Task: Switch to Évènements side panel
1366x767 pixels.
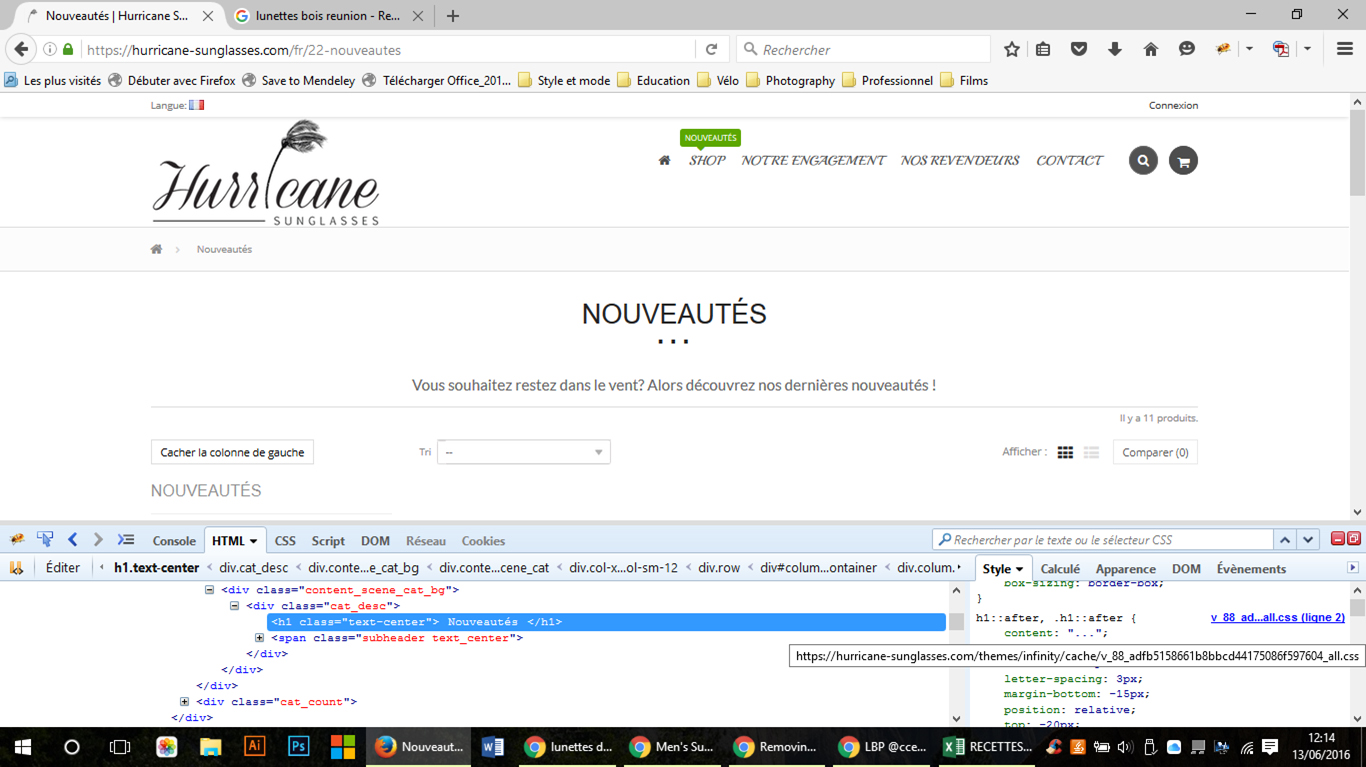Action: click(1251, 569)
